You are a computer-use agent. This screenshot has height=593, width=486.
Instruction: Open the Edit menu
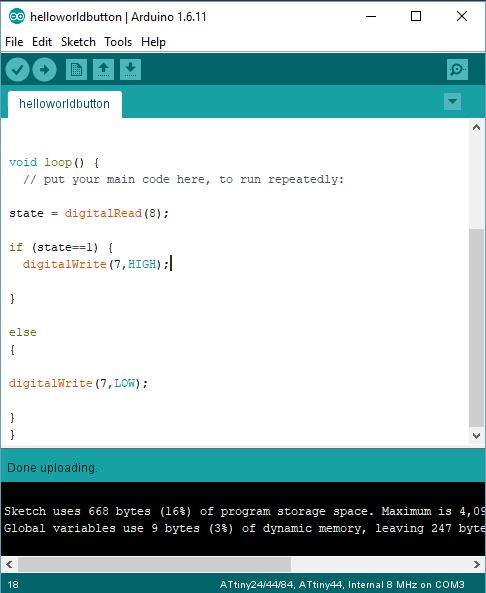tap(42, 42)
